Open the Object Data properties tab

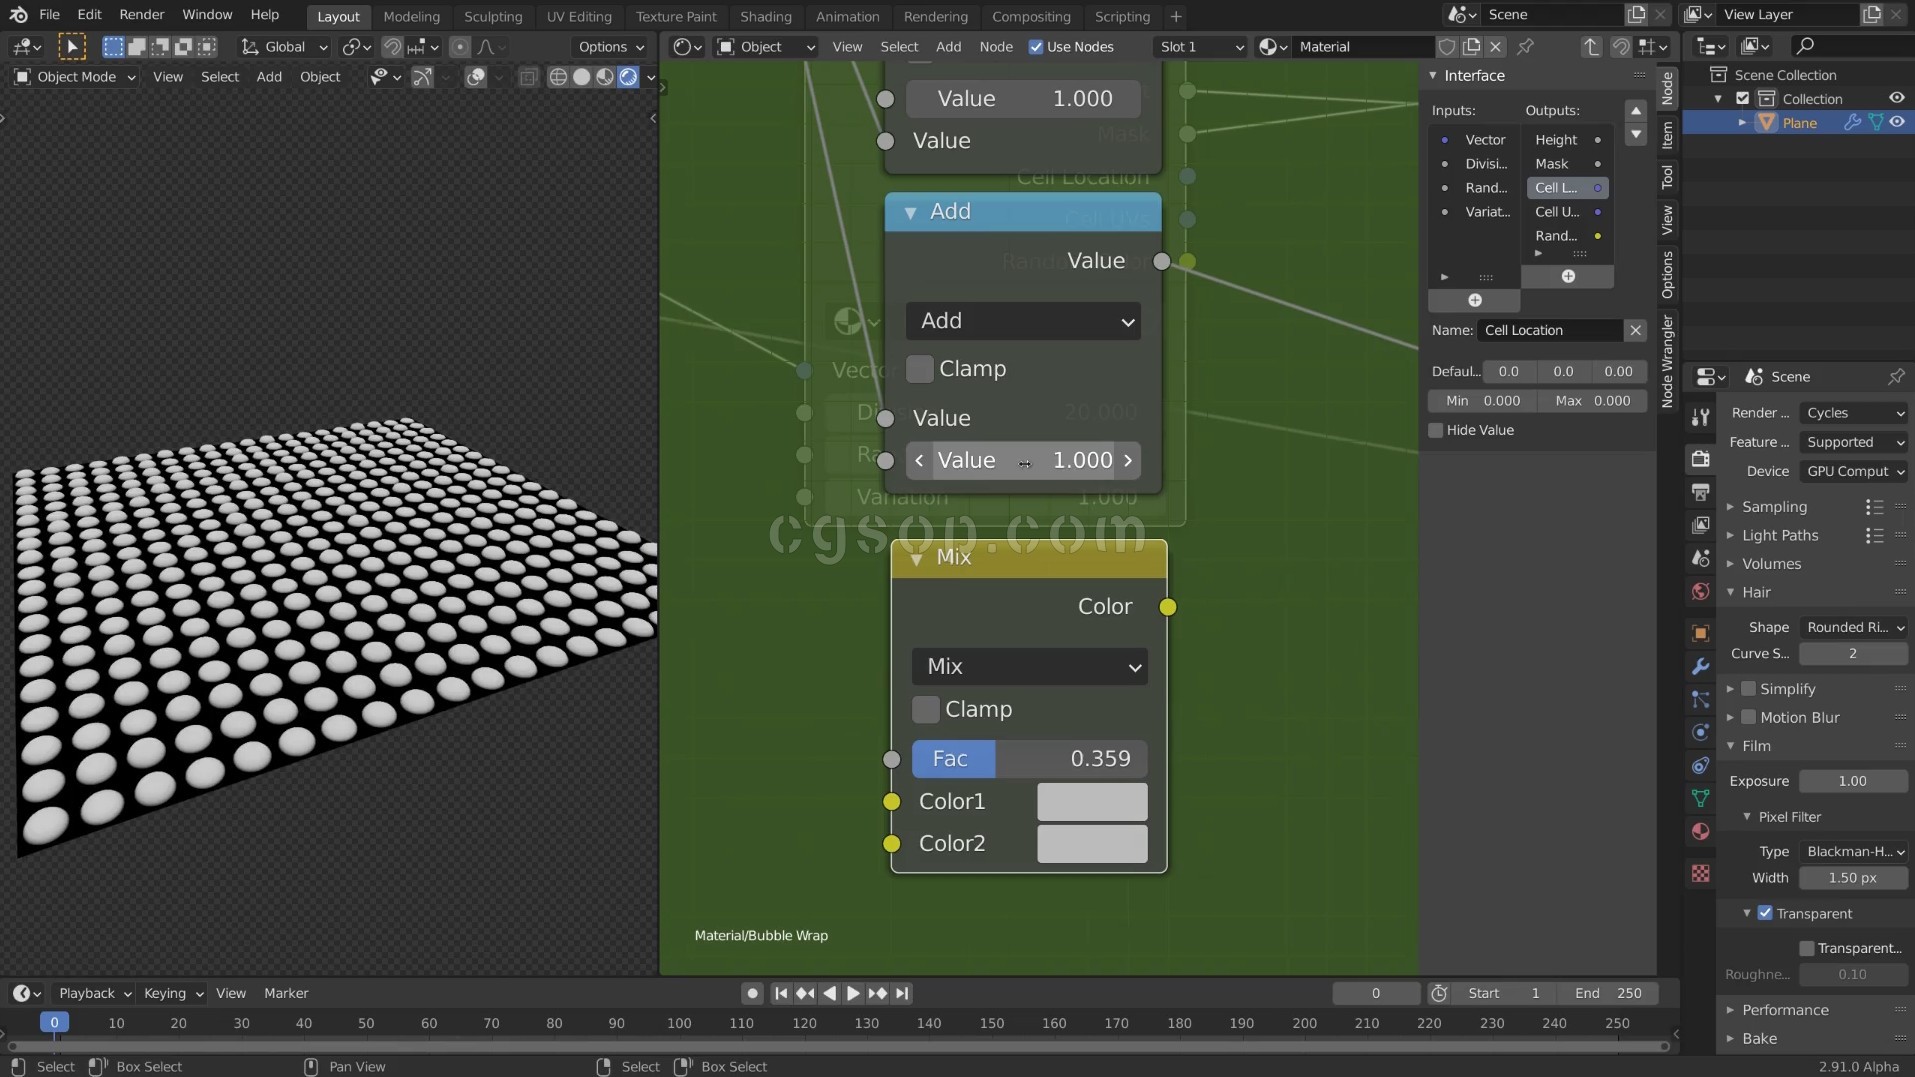pos(1700,799)
